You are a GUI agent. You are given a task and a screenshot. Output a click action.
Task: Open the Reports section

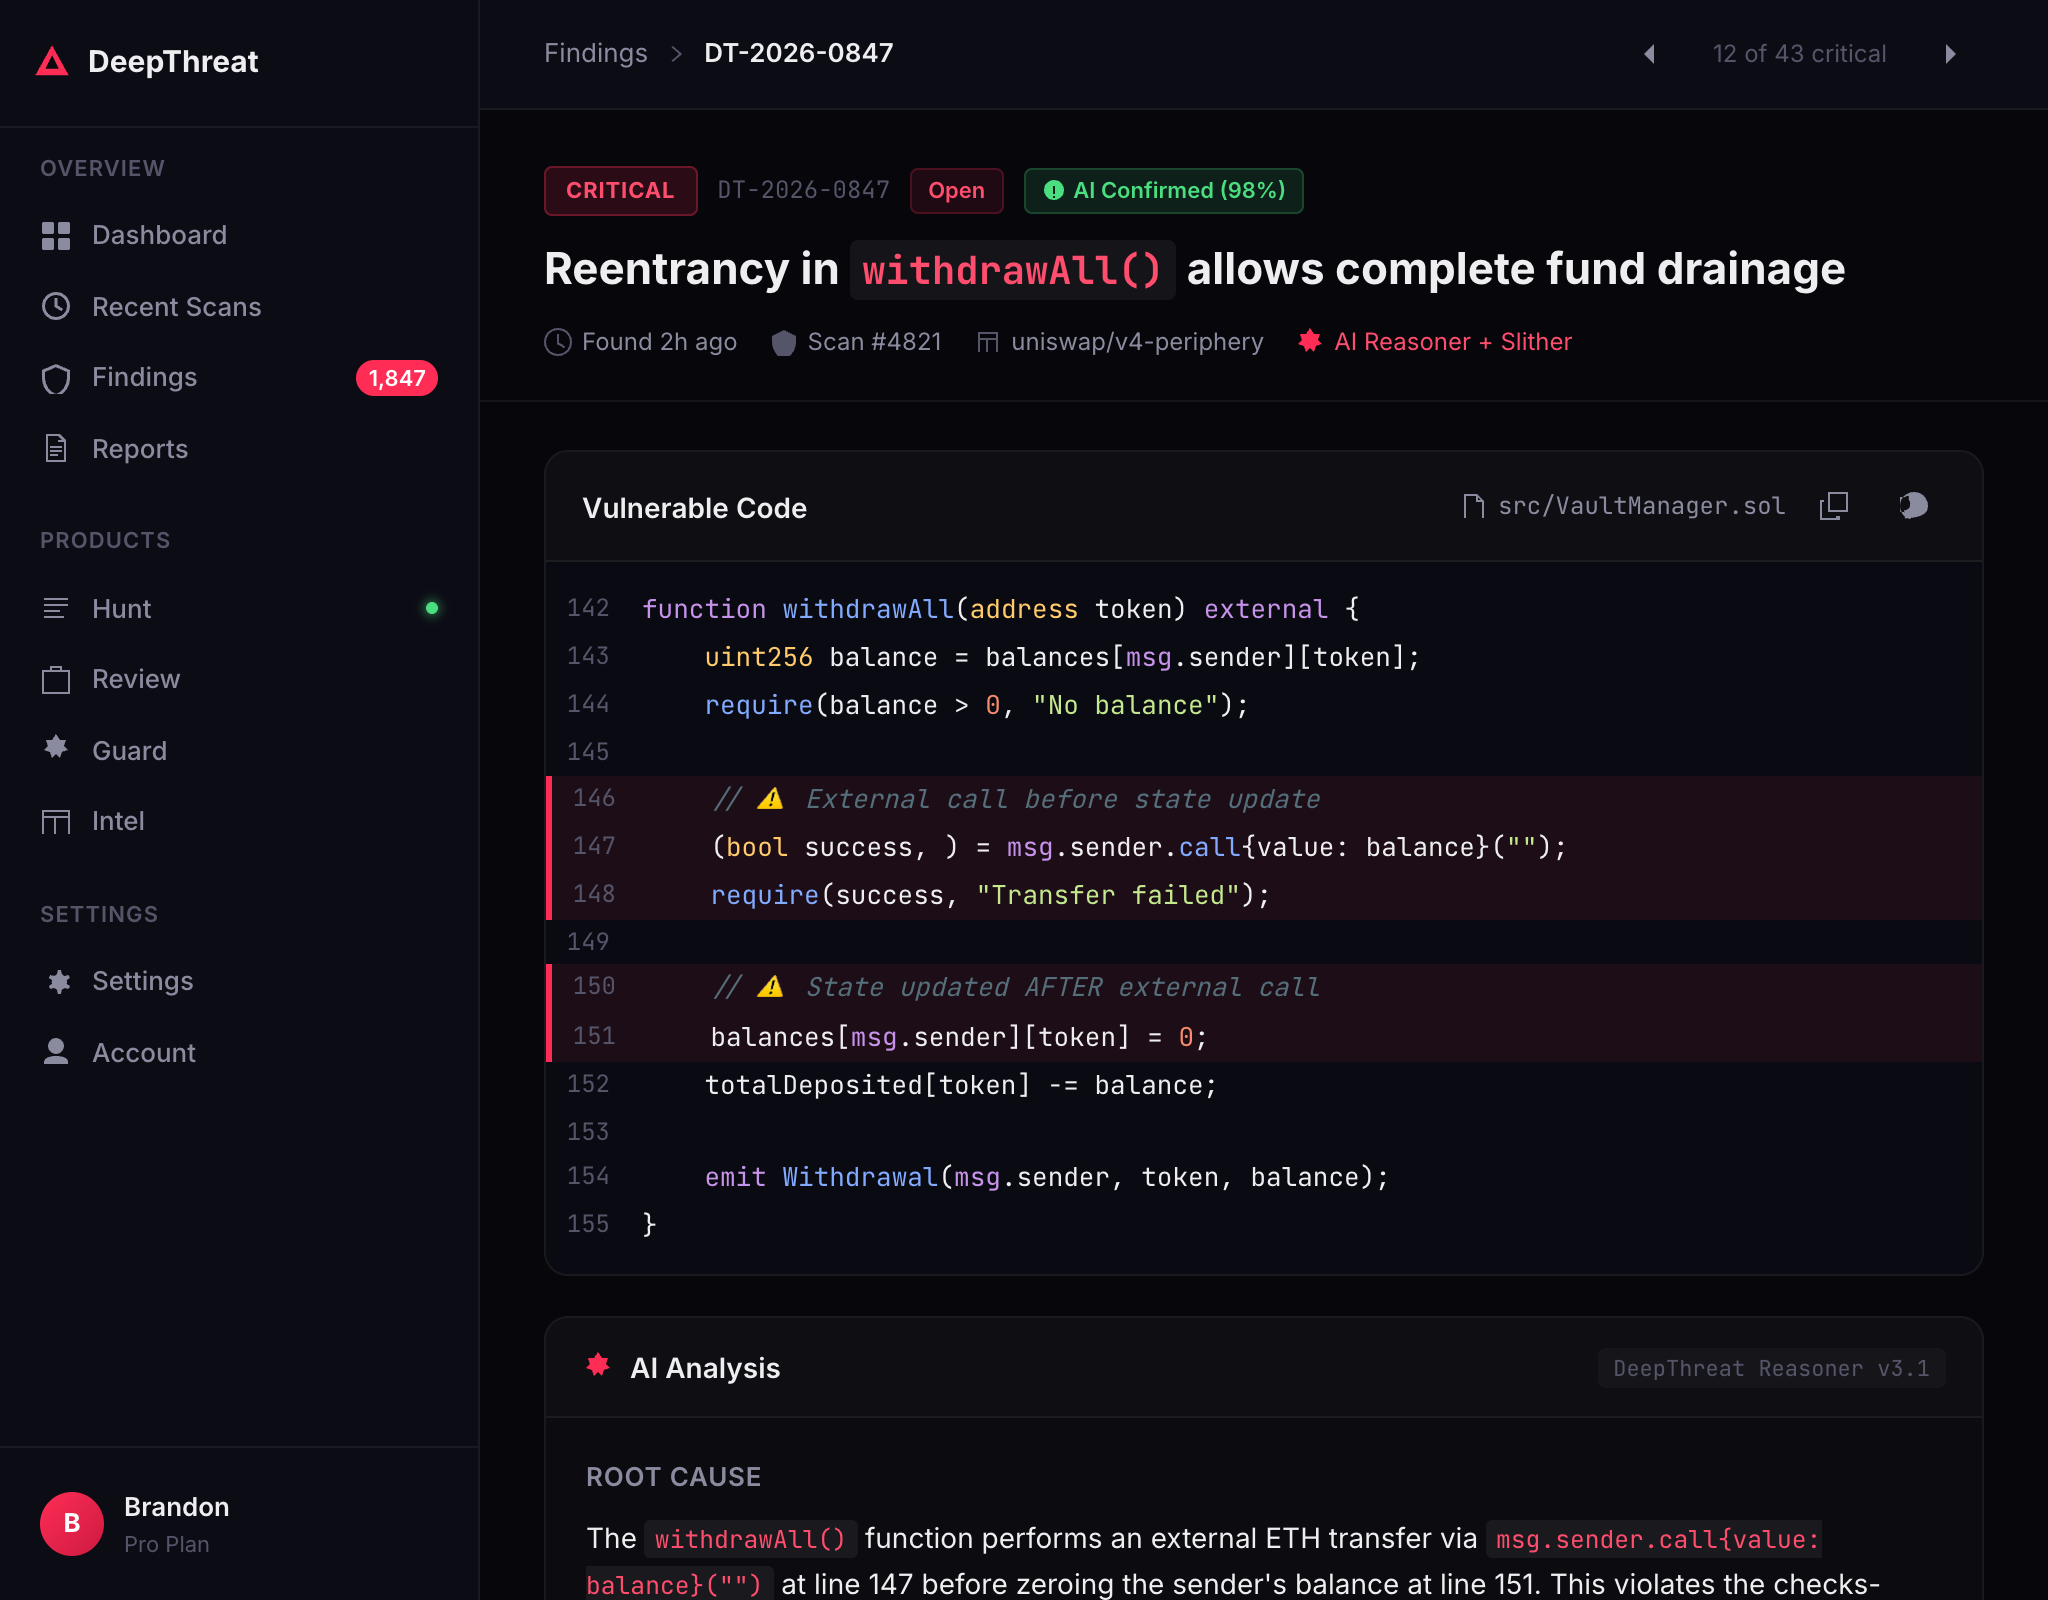click(139, 449)
